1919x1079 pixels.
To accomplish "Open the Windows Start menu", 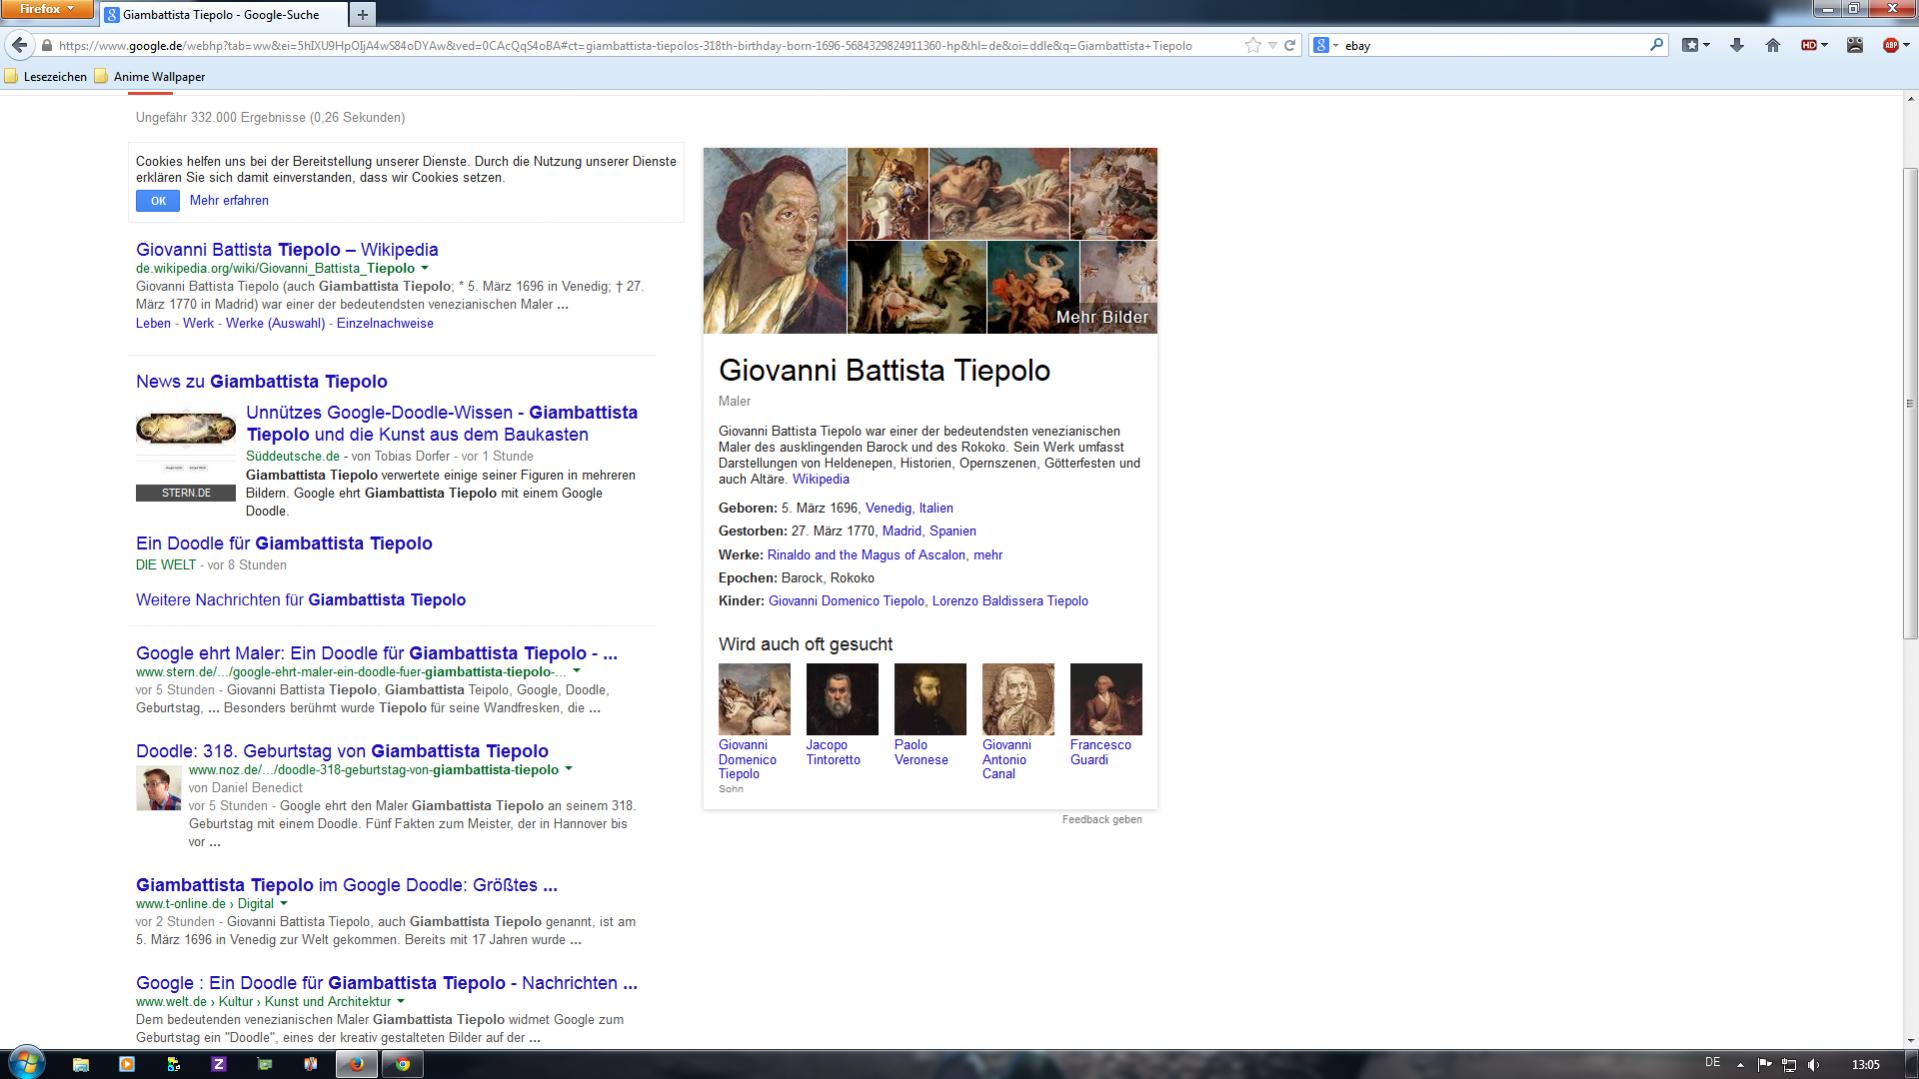I will coord(27,1063).
